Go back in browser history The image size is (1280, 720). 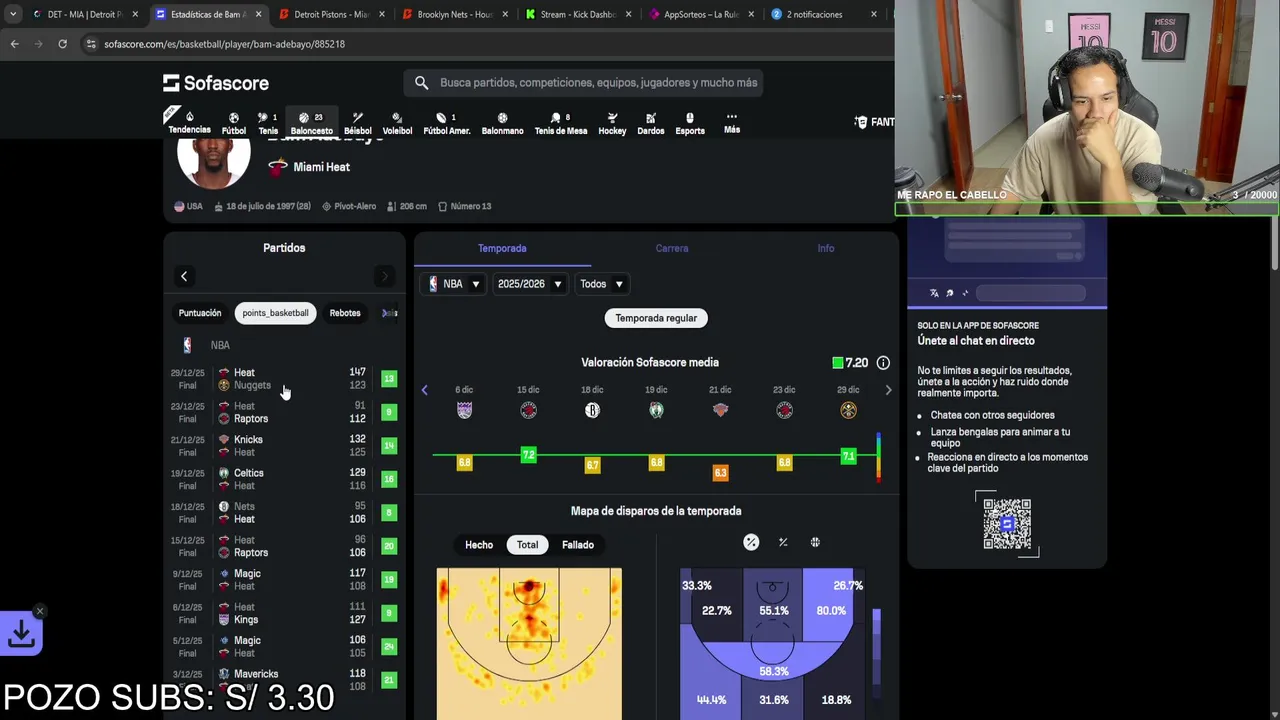click(x=14, y=44)
